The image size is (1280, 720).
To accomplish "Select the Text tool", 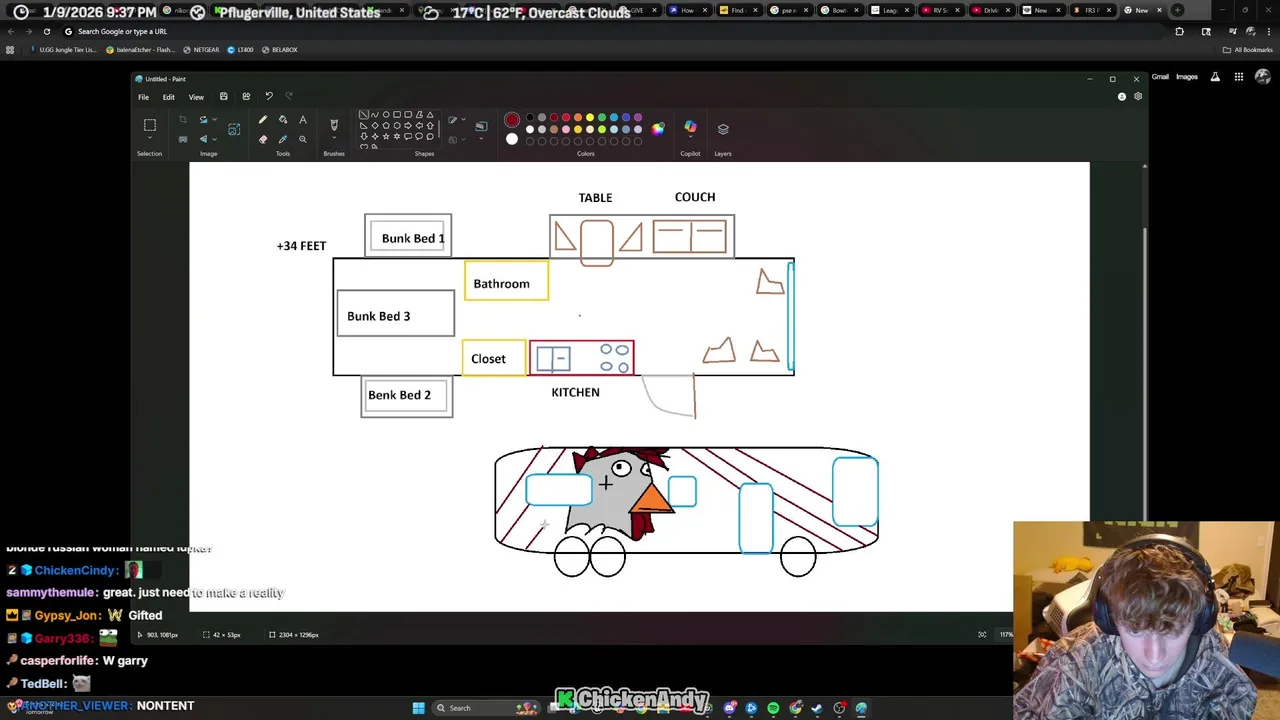I will click(x=302, y=119).
